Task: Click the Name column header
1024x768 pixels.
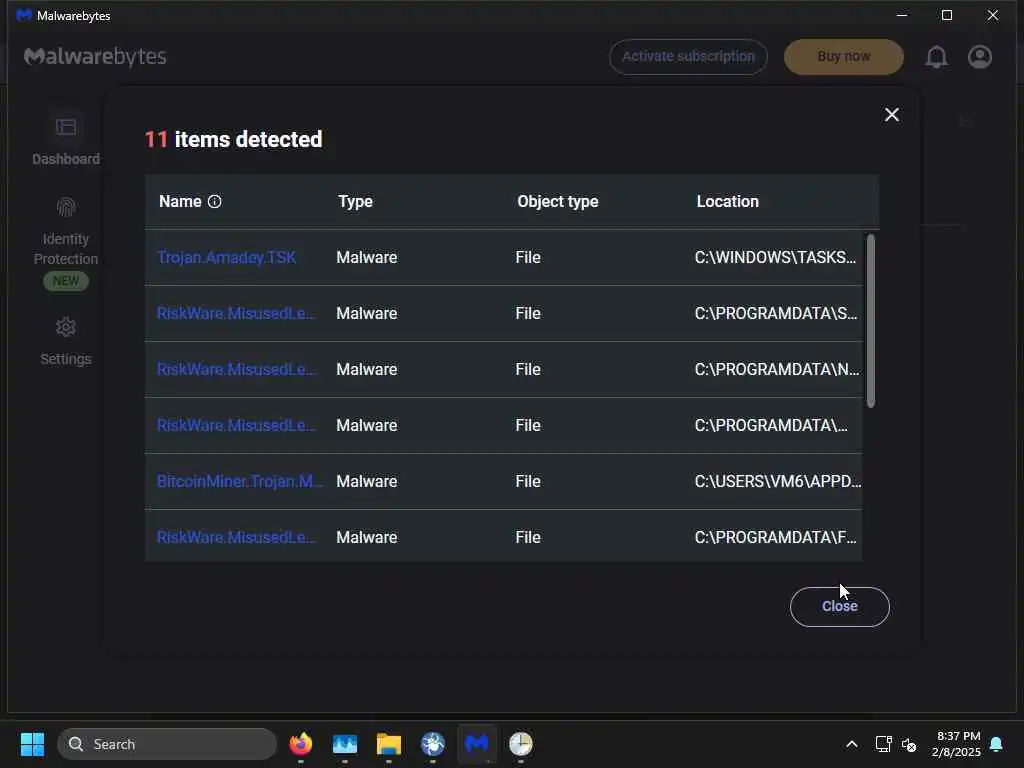Action: (x=180, y=201)
